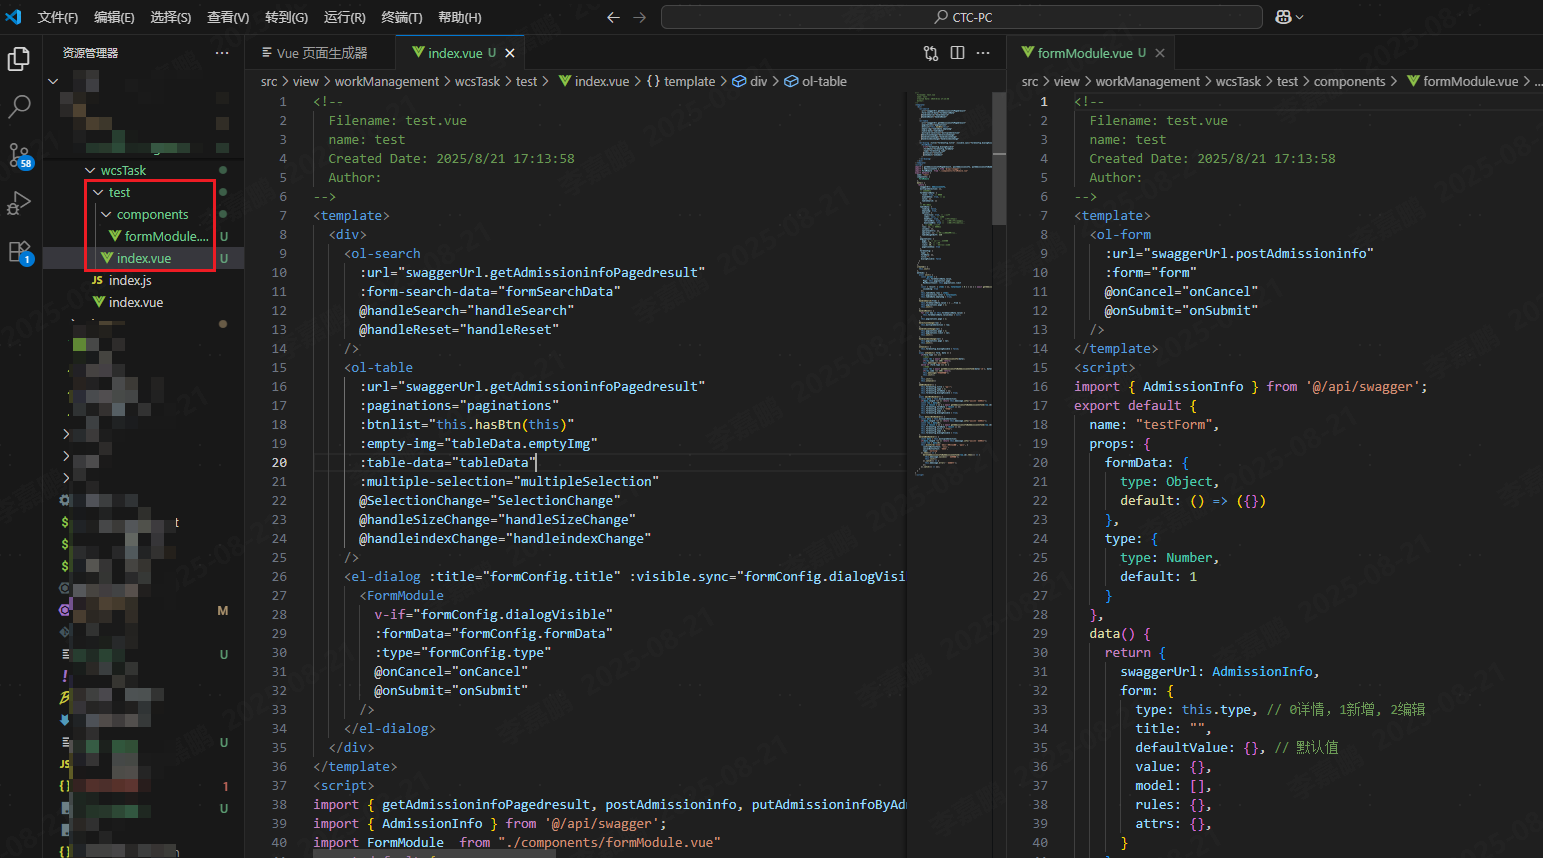Open formModule.vue in the file tree
Screen dimensions: 1543x858
click(165, 237)
